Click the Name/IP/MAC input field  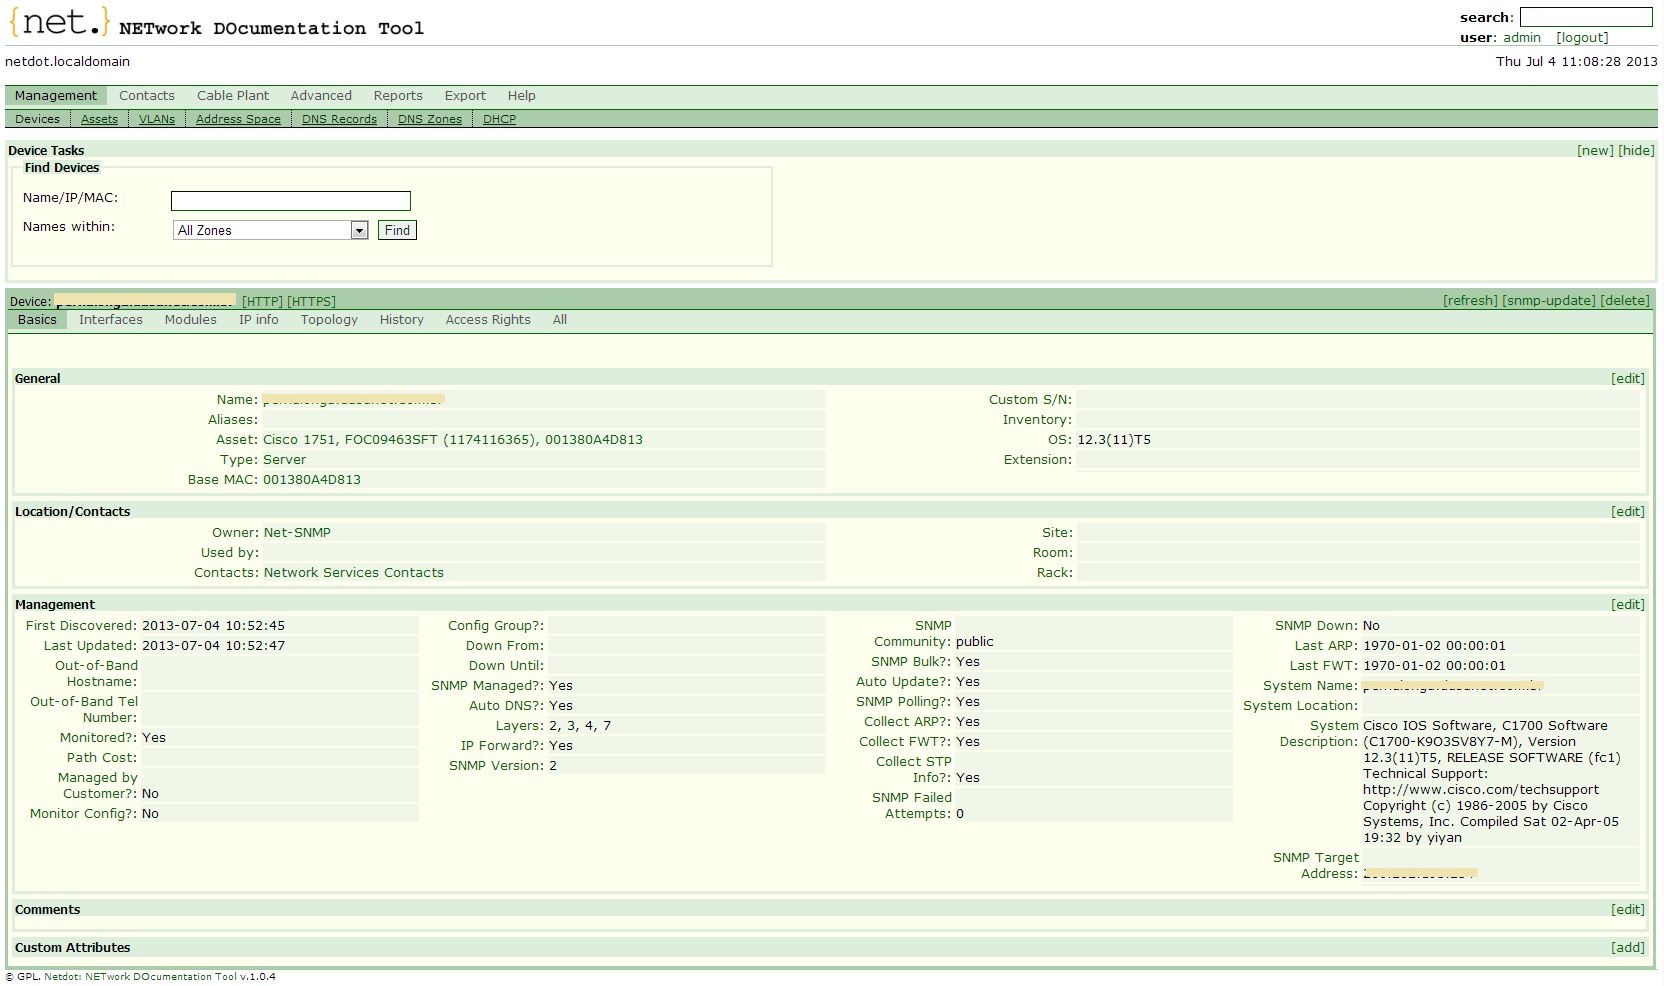pos(290,200)
